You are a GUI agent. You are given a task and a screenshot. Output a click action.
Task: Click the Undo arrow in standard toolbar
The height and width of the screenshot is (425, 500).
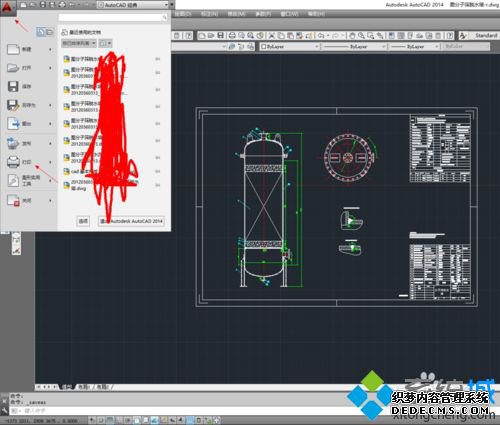[321, 36]
